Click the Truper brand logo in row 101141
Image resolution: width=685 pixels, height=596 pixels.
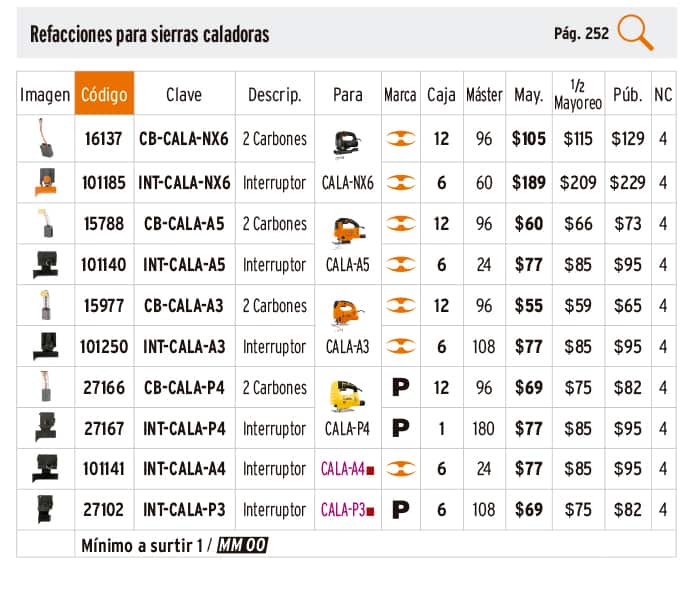click(400, 468)
